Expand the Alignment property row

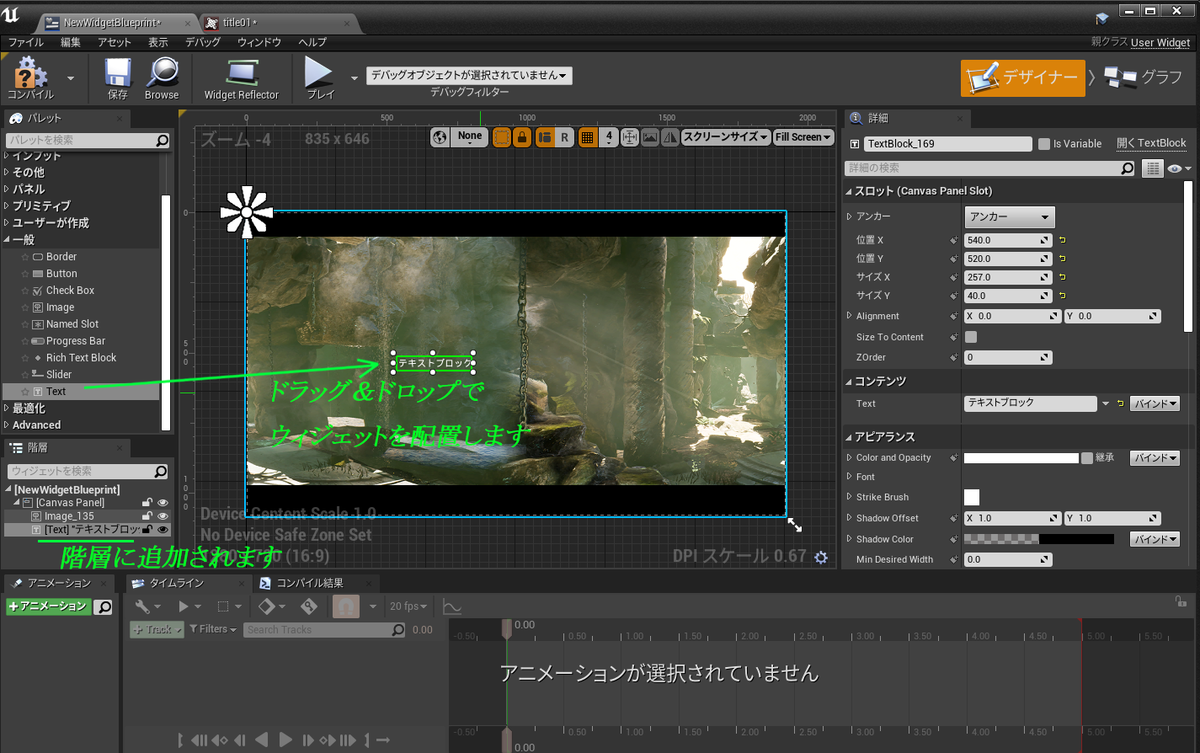(849, 316)
